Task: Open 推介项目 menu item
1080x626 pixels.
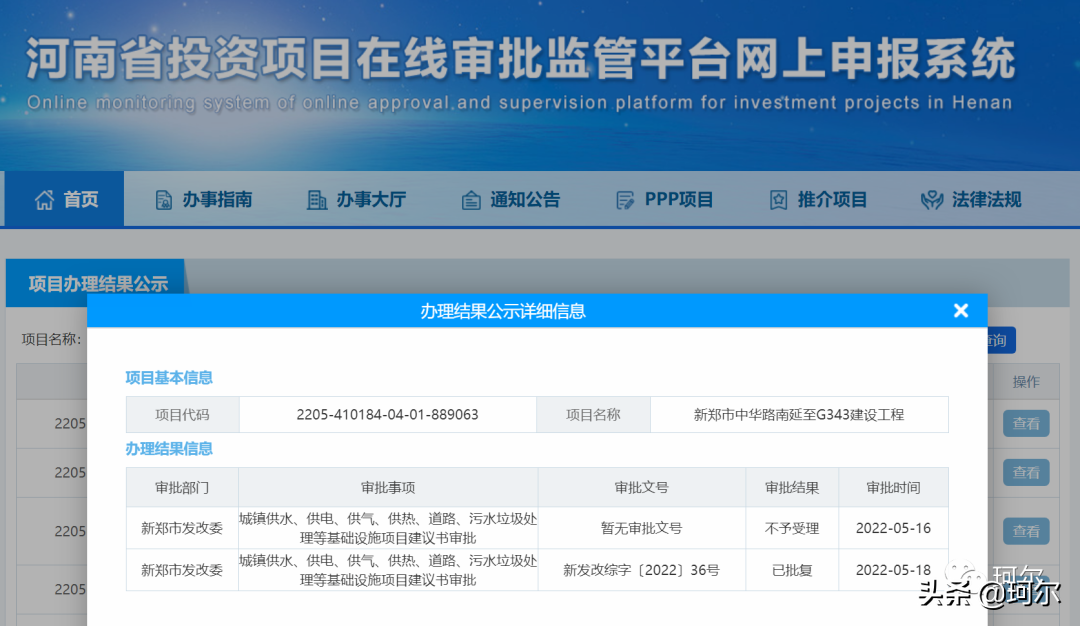Action: point(818,200)
